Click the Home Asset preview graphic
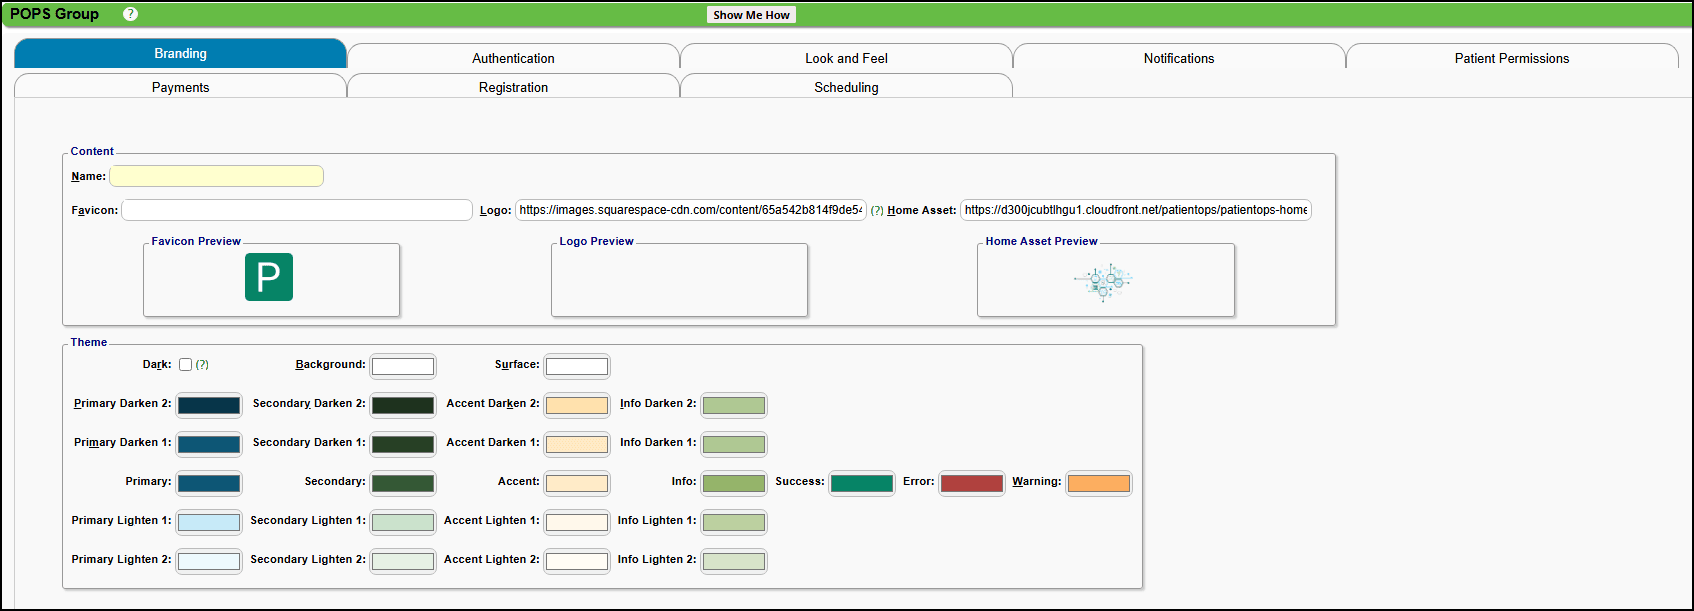Image resolution: width=1694 pixels, height=611 pixels. [x=1104, y=282]
